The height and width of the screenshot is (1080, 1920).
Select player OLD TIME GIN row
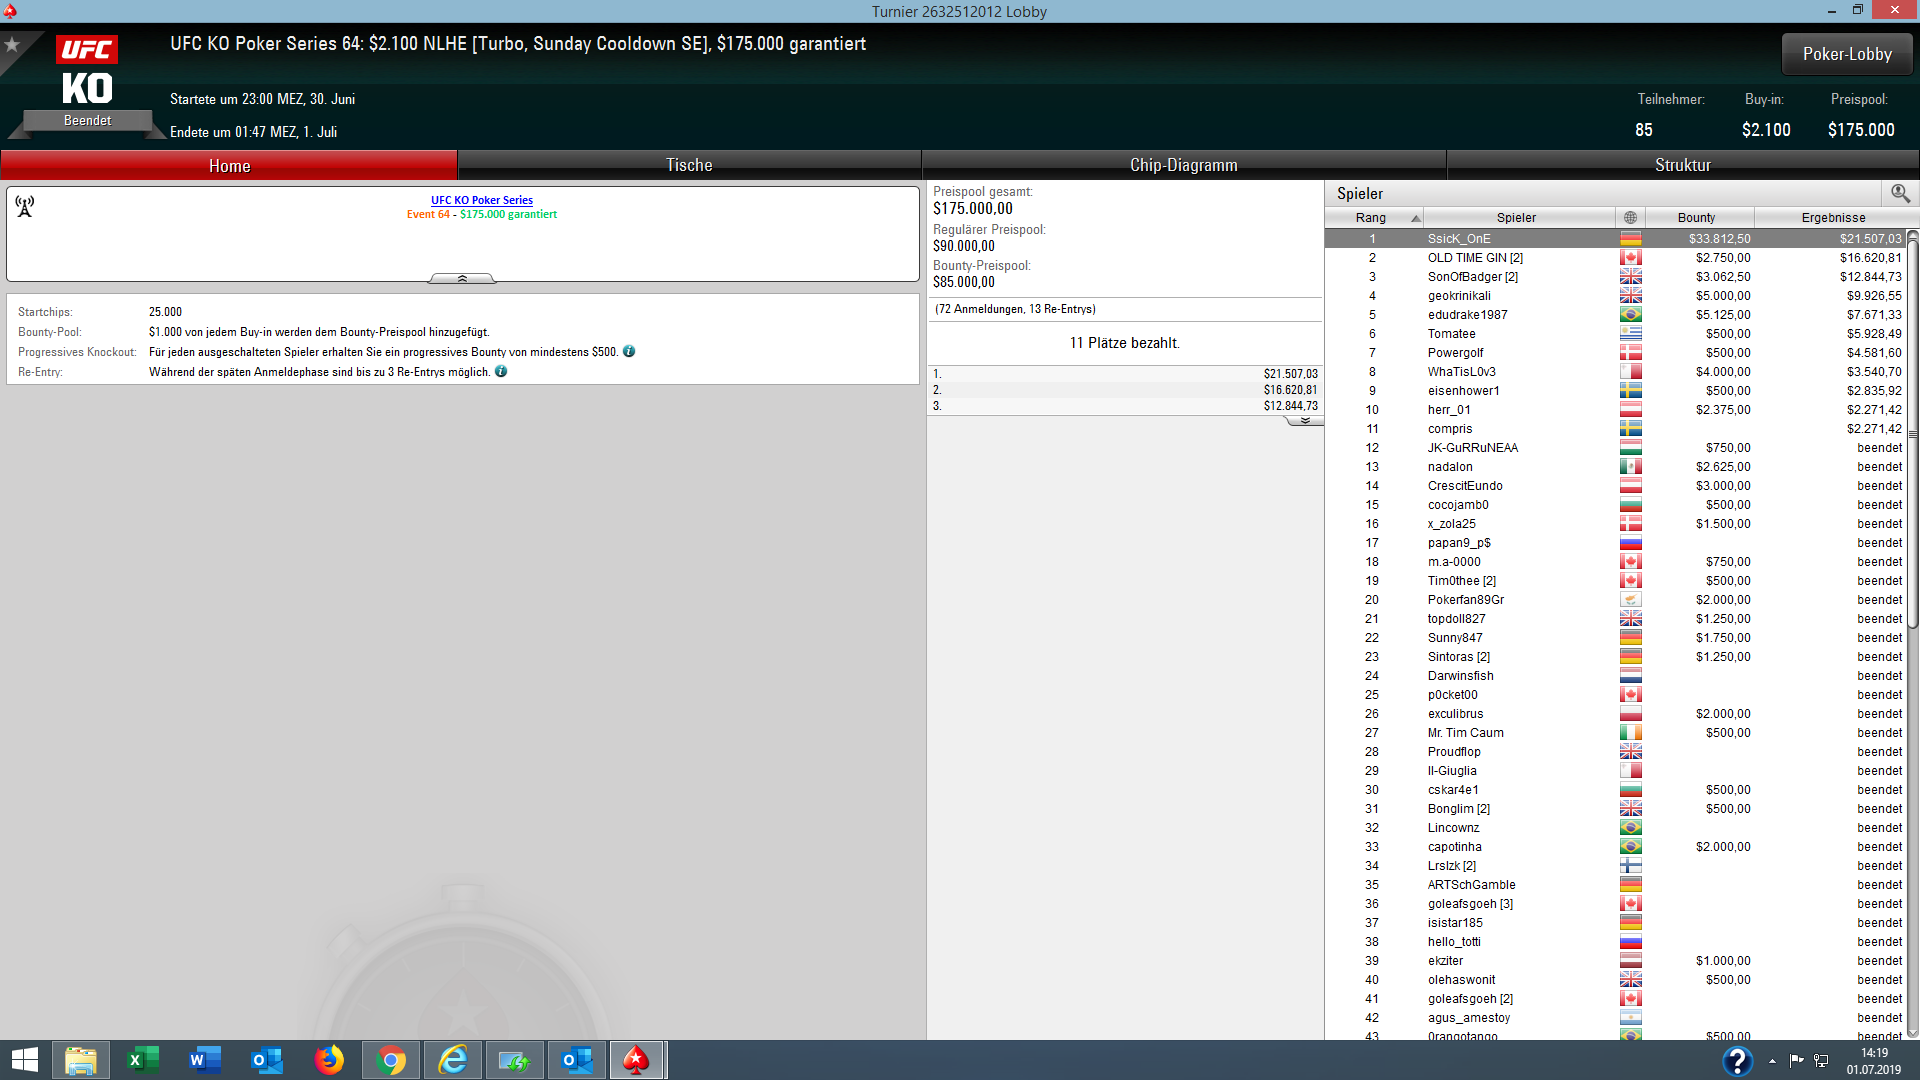pos(1474,258)
